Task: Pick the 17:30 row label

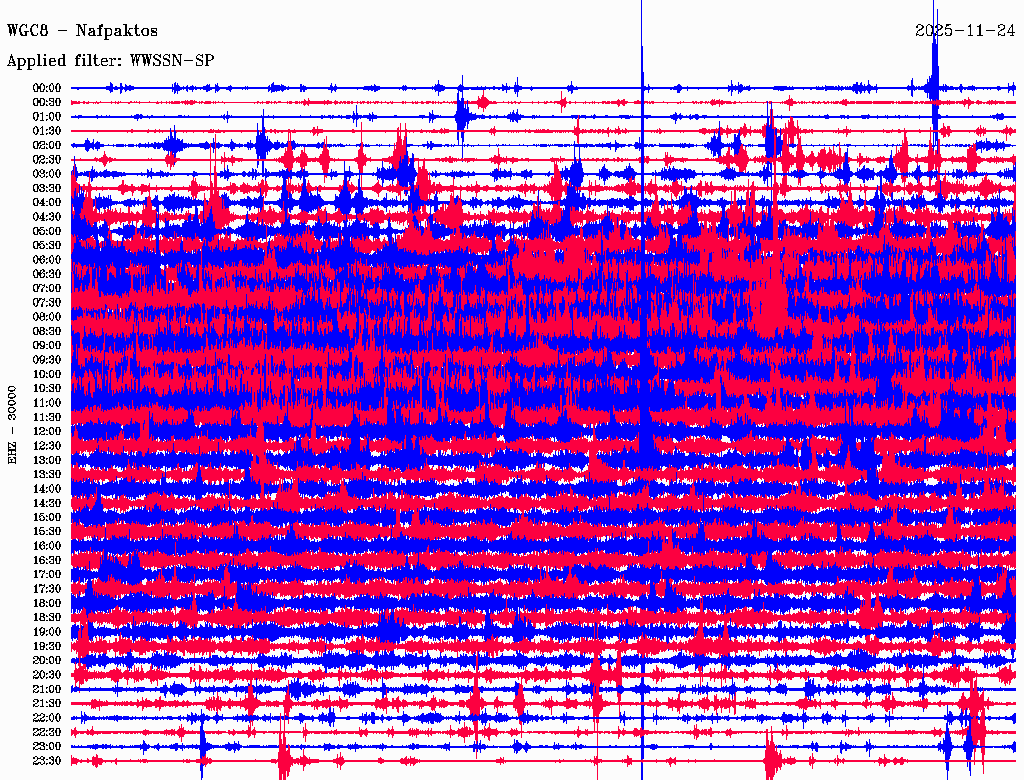Action: pyautogui.click(x=47, y=589)
